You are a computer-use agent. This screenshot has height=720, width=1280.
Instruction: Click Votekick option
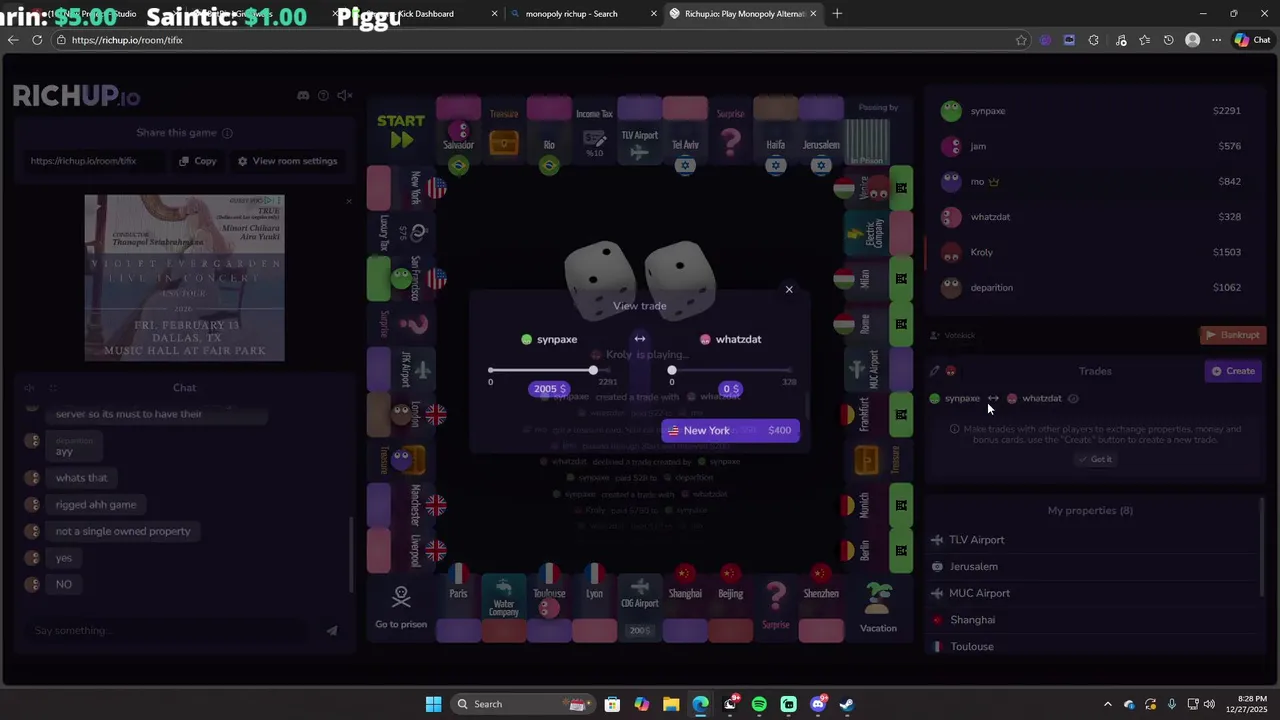[x=952, y=336]
